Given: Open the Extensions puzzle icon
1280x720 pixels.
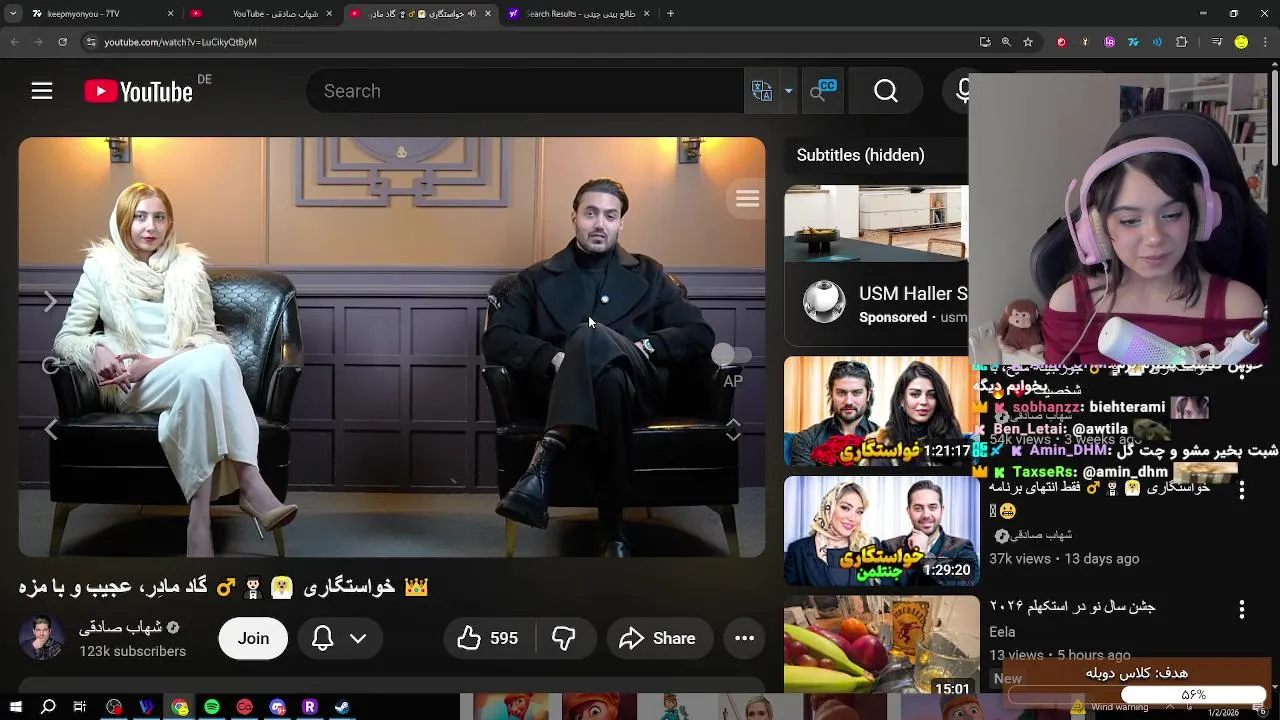Looking at the screenshot, I should (1182, 42).
